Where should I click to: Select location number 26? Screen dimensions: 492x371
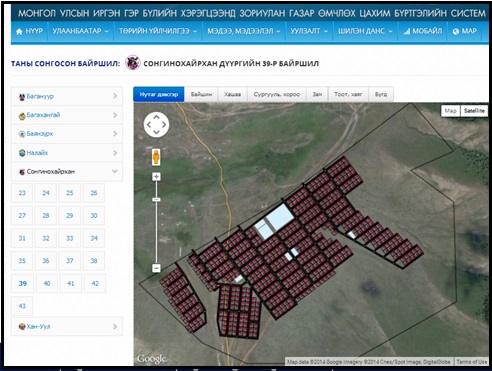94,193
